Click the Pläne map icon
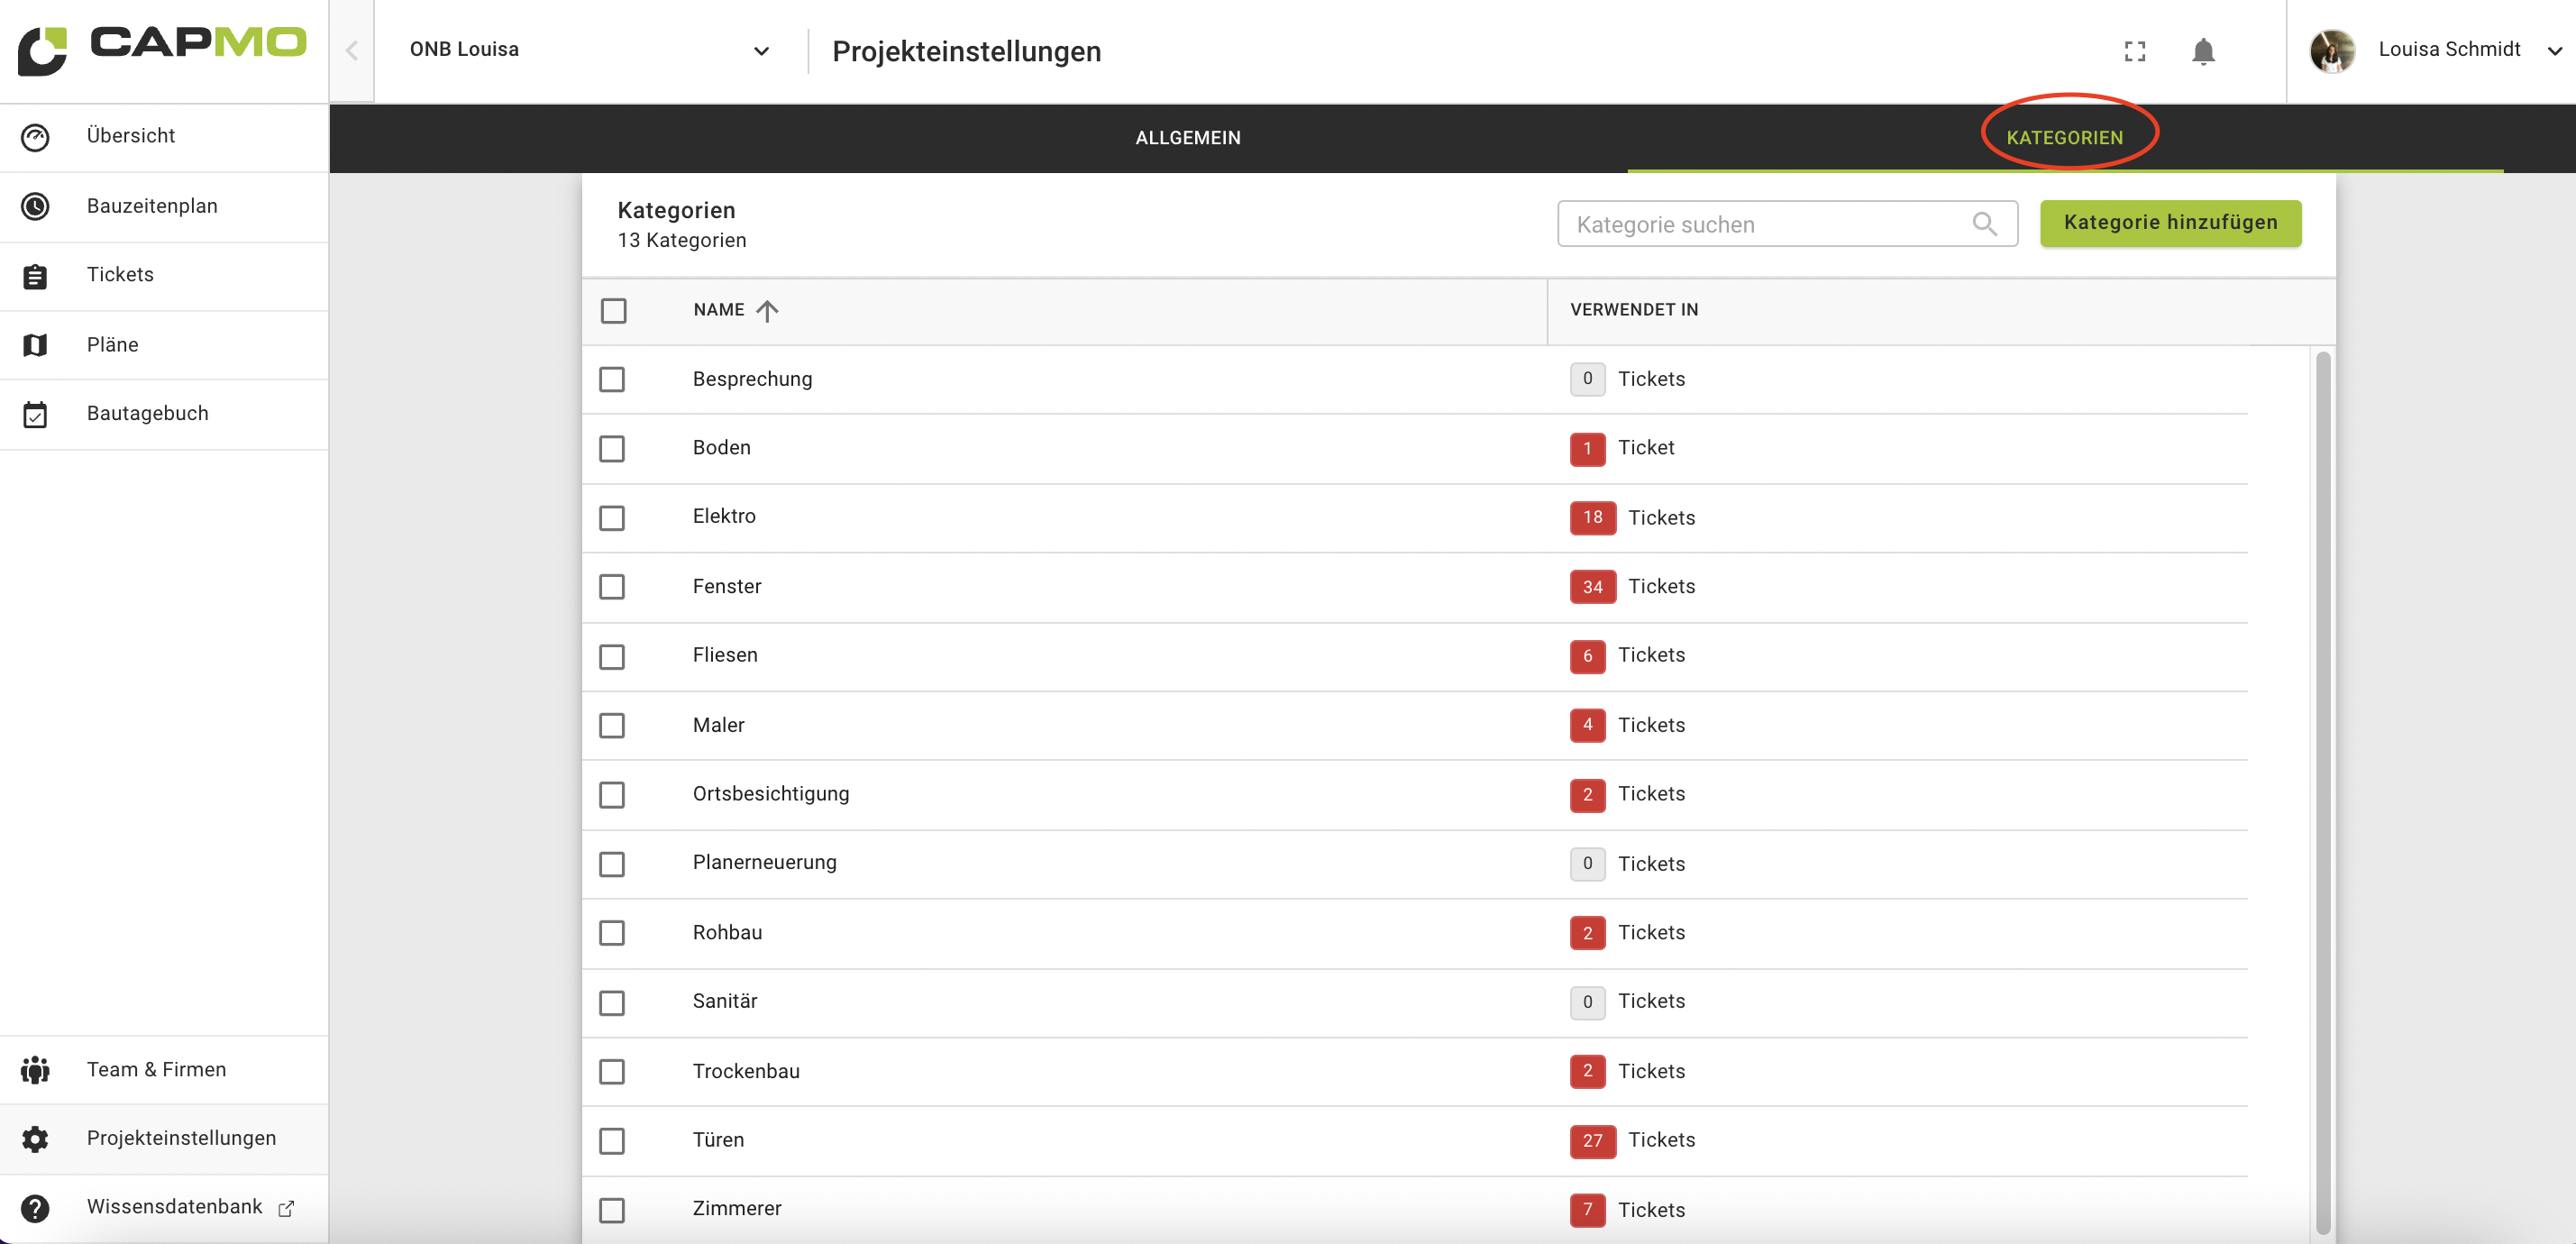The image size is (2576, 1244). 35,345
